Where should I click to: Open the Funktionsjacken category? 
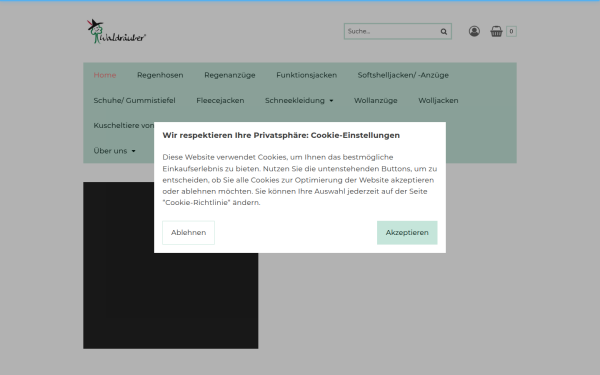307,75
